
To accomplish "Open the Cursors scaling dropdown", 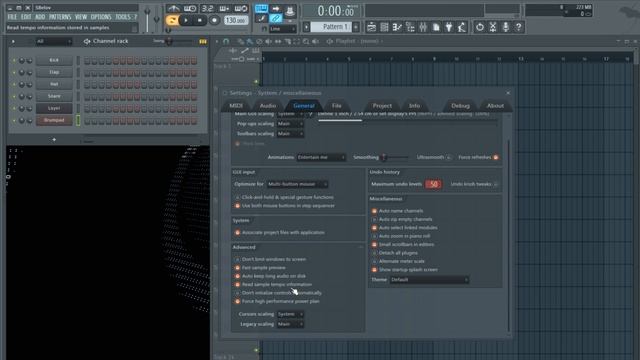I will tap(290, 314).
